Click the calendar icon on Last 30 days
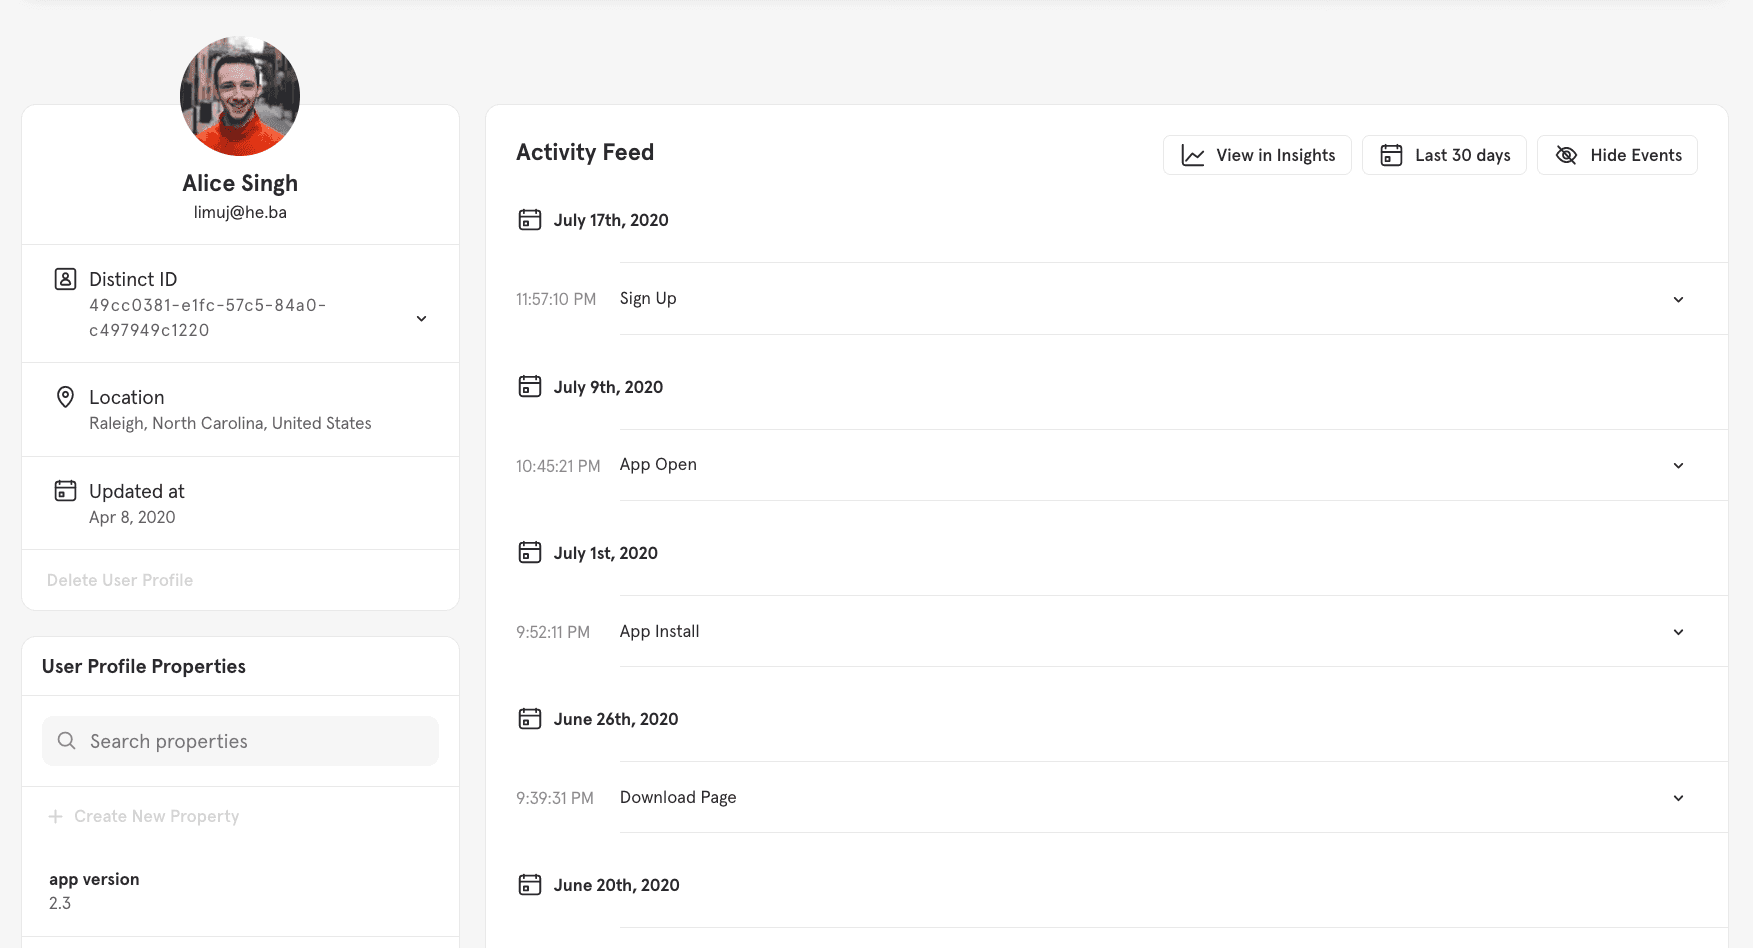This screenshot has width=1753, height=948. [1391, 155]
